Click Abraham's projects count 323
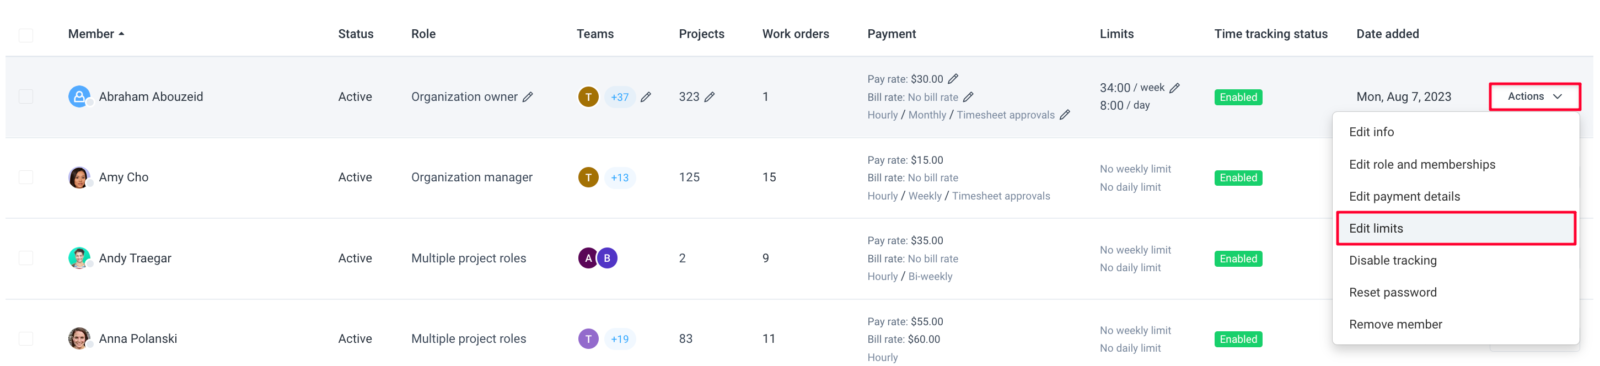 coord(689,97)
